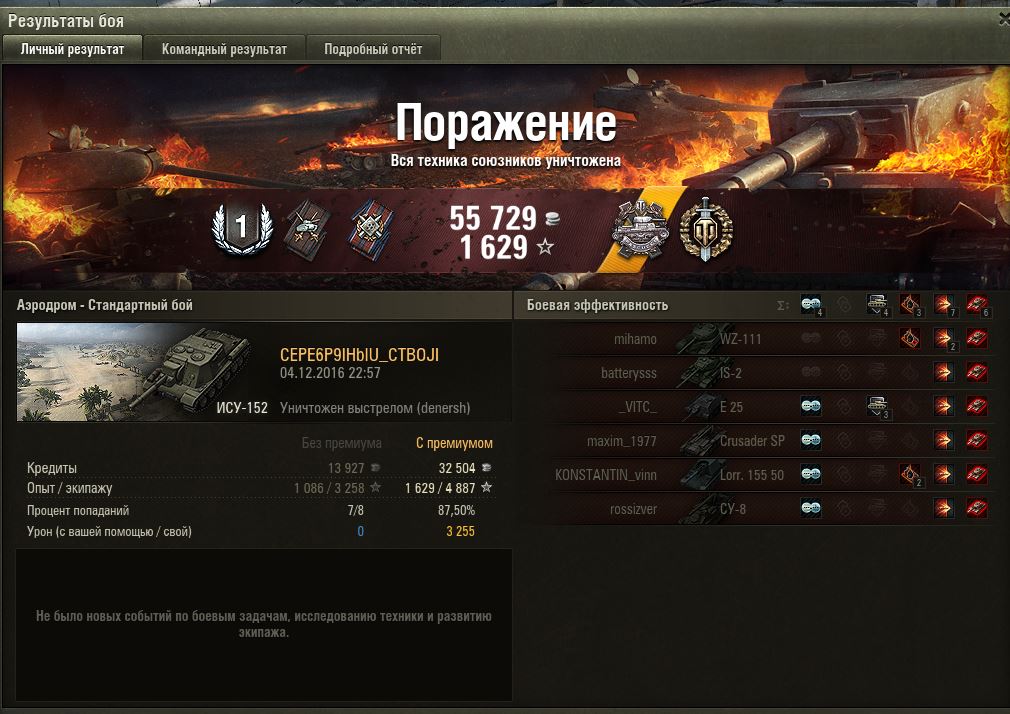Image resolution: width=1010 pixels, height=714 pixels.
Task: Select the KONSTANTIN_vinn Lorr. 155 50 row
Action: tap(768, 475)
